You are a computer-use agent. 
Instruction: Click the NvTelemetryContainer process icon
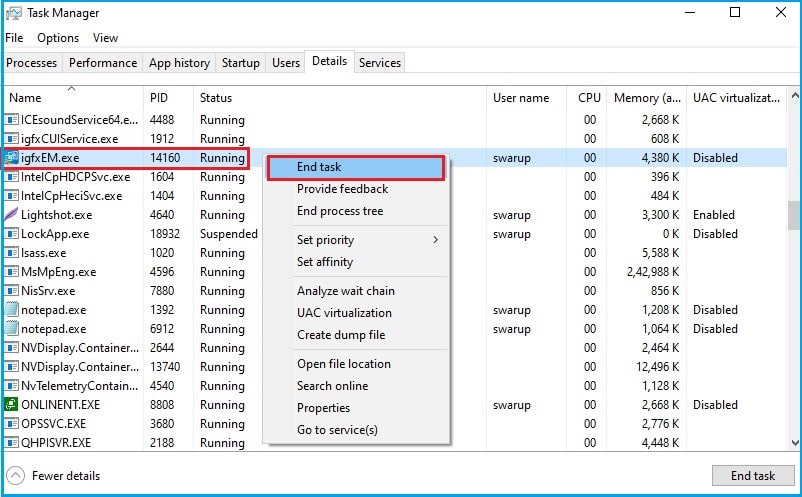11,386
